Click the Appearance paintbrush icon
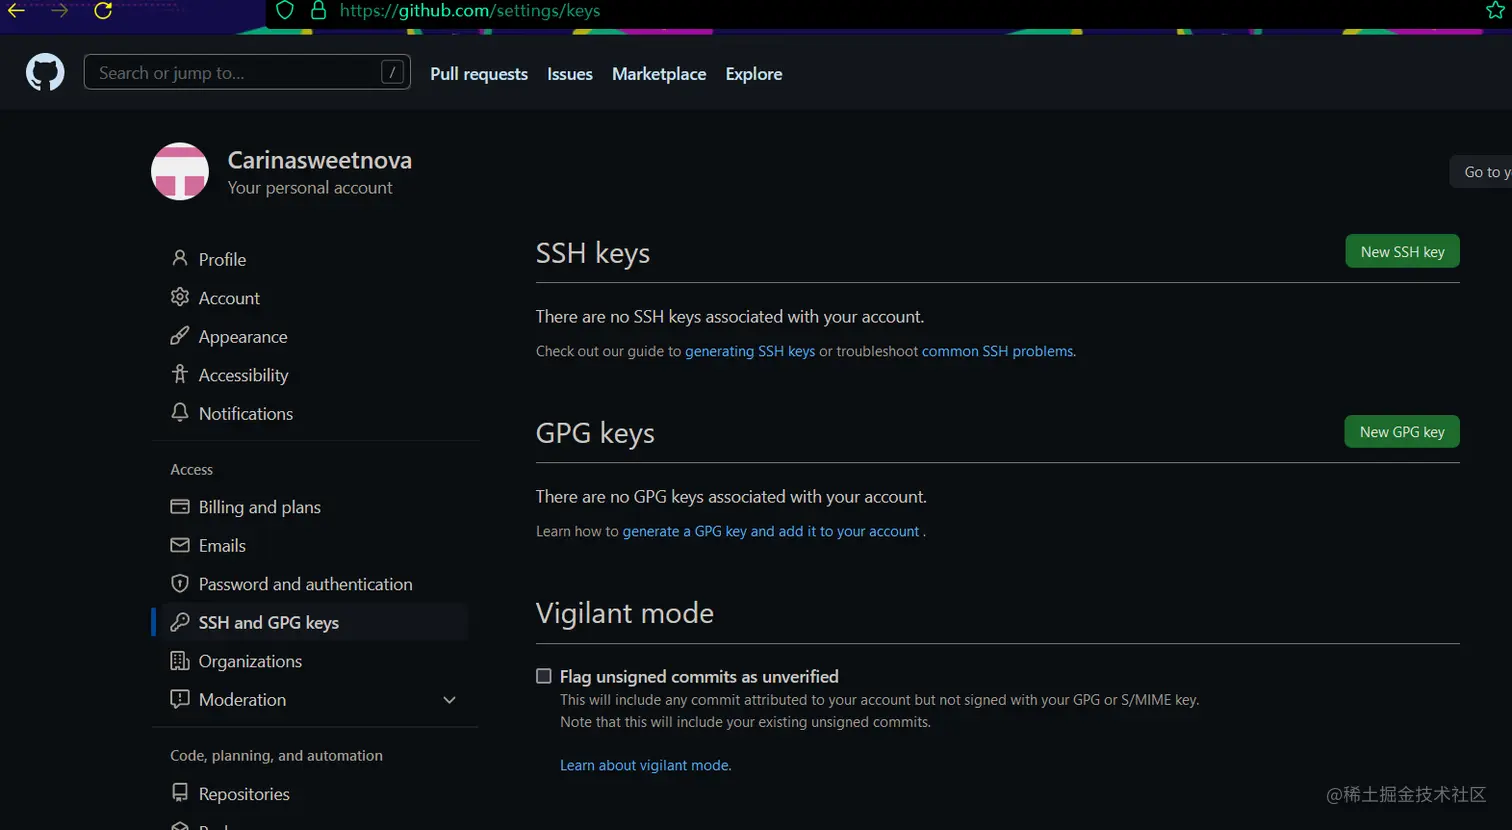 (180, 336)
